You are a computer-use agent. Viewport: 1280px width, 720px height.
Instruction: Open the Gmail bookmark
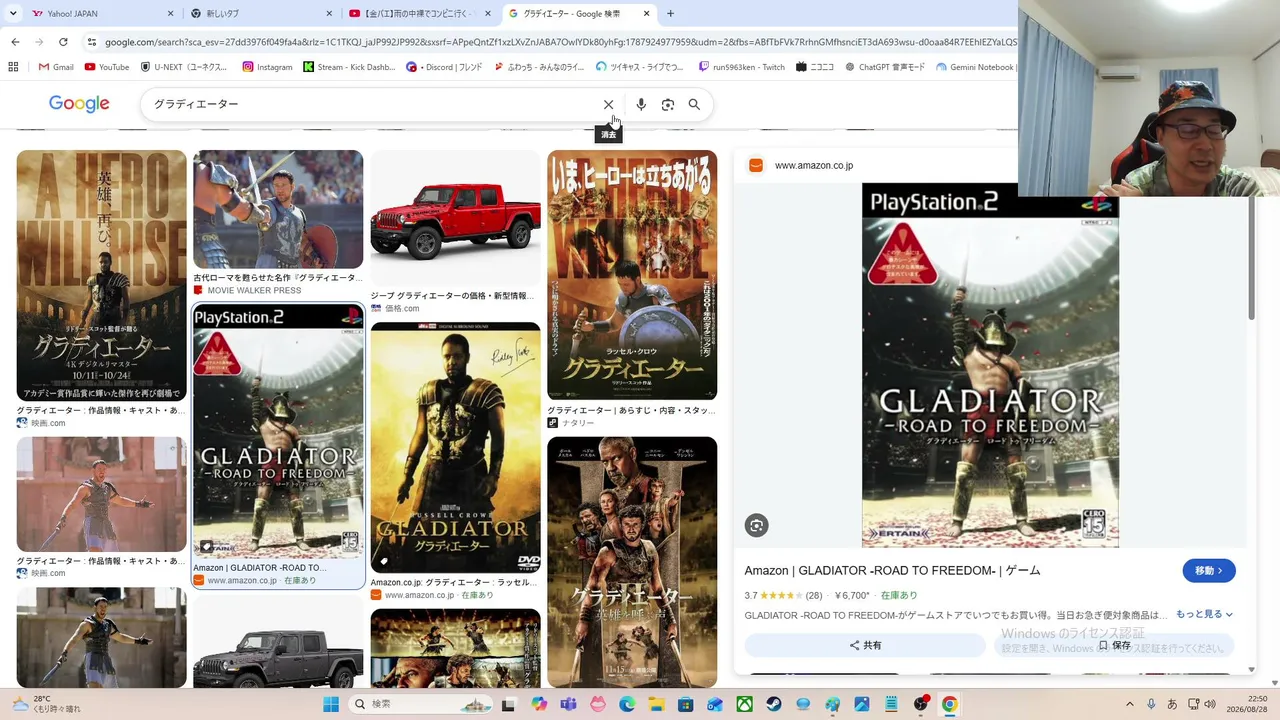point(55,67)
